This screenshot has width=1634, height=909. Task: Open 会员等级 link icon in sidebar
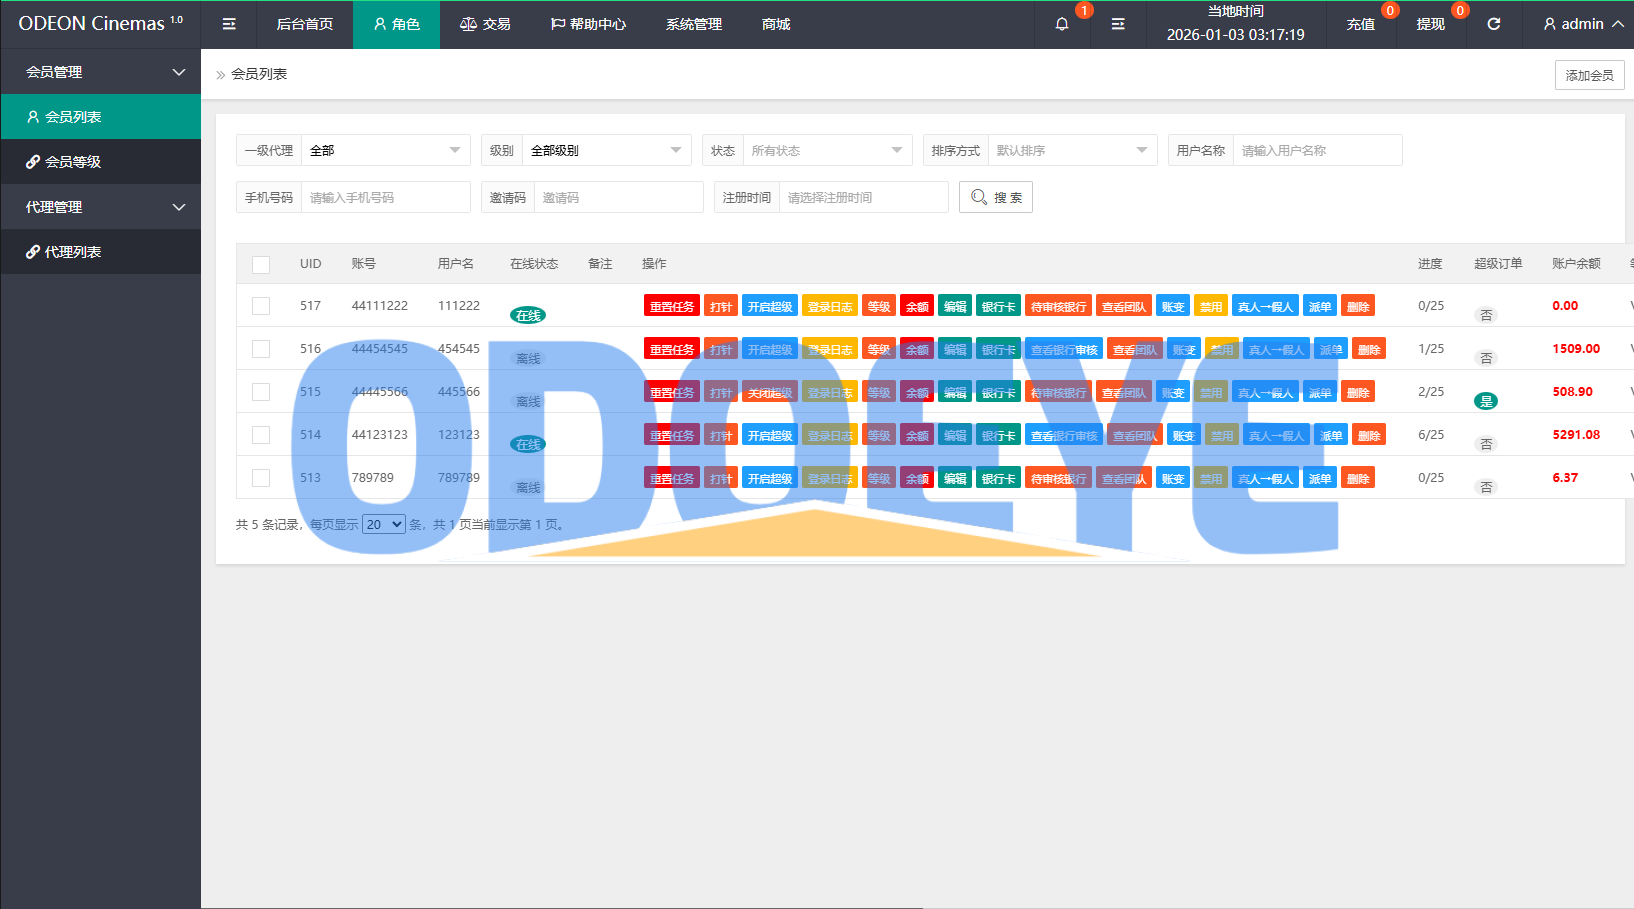click(x=33, y=162)
